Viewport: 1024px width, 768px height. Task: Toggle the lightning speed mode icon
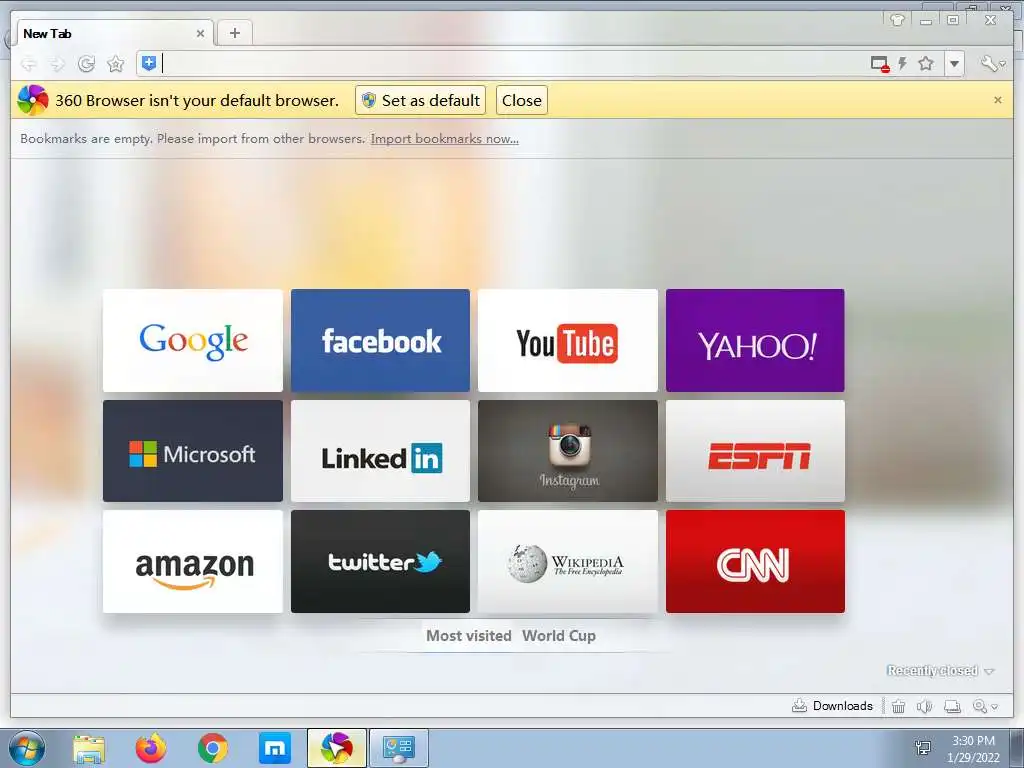pyautogui.click(x=903, y=63)
